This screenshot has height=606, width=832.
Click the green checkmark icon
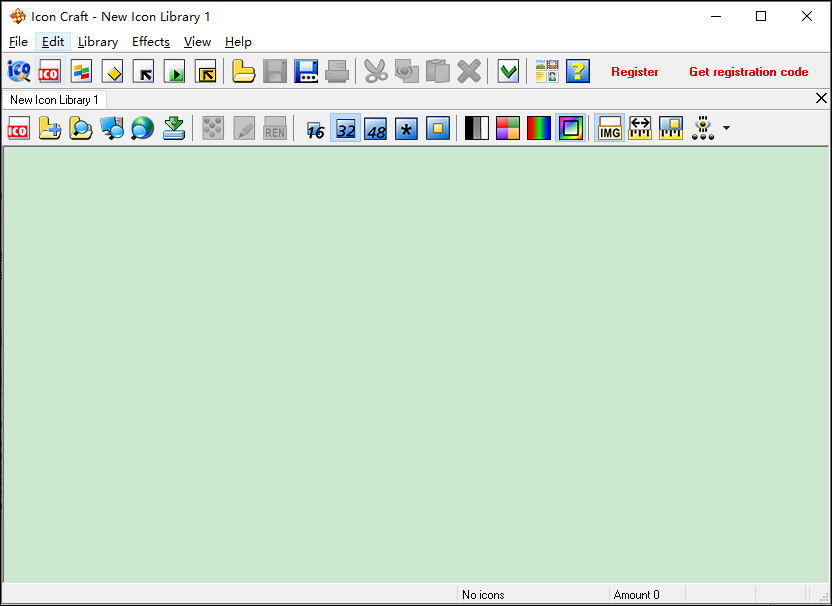[x=508, y=71]
